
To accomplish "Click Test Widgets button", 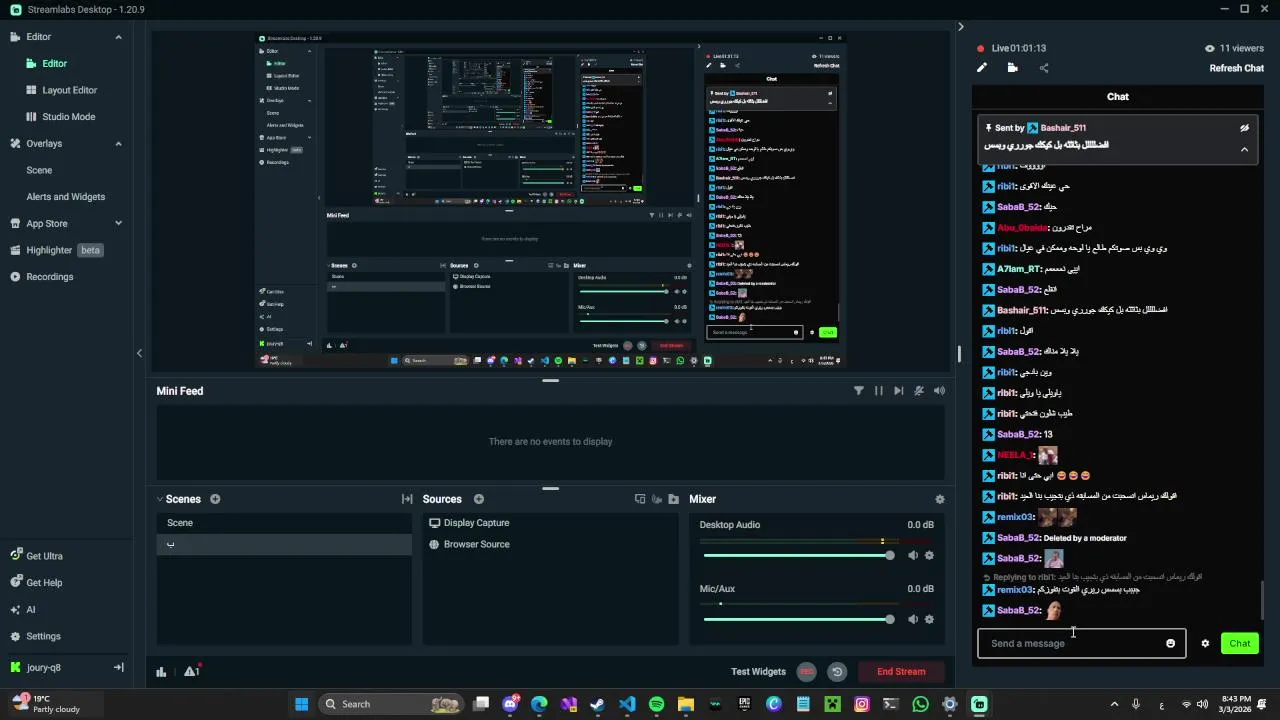I will pos(758,672).
